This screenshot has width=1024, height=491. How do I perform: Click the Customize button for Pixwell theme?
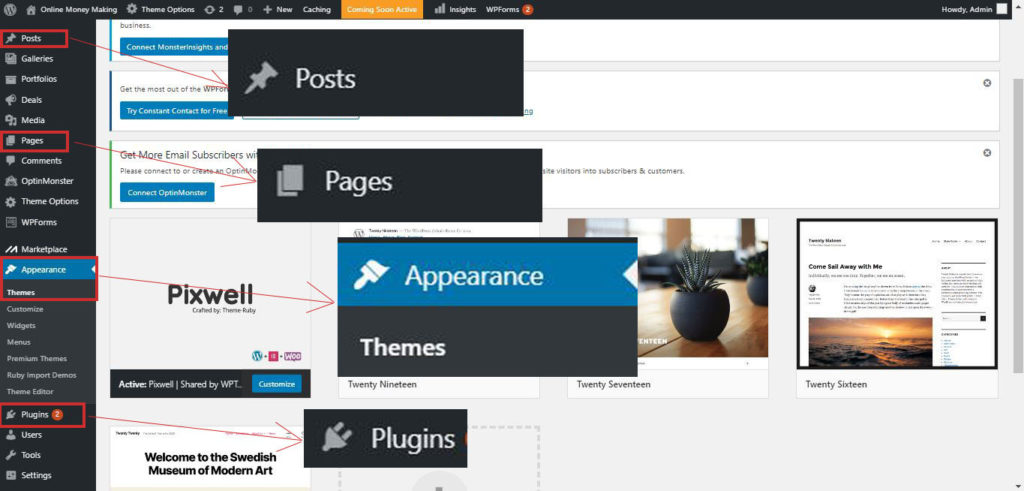point(276,384)
